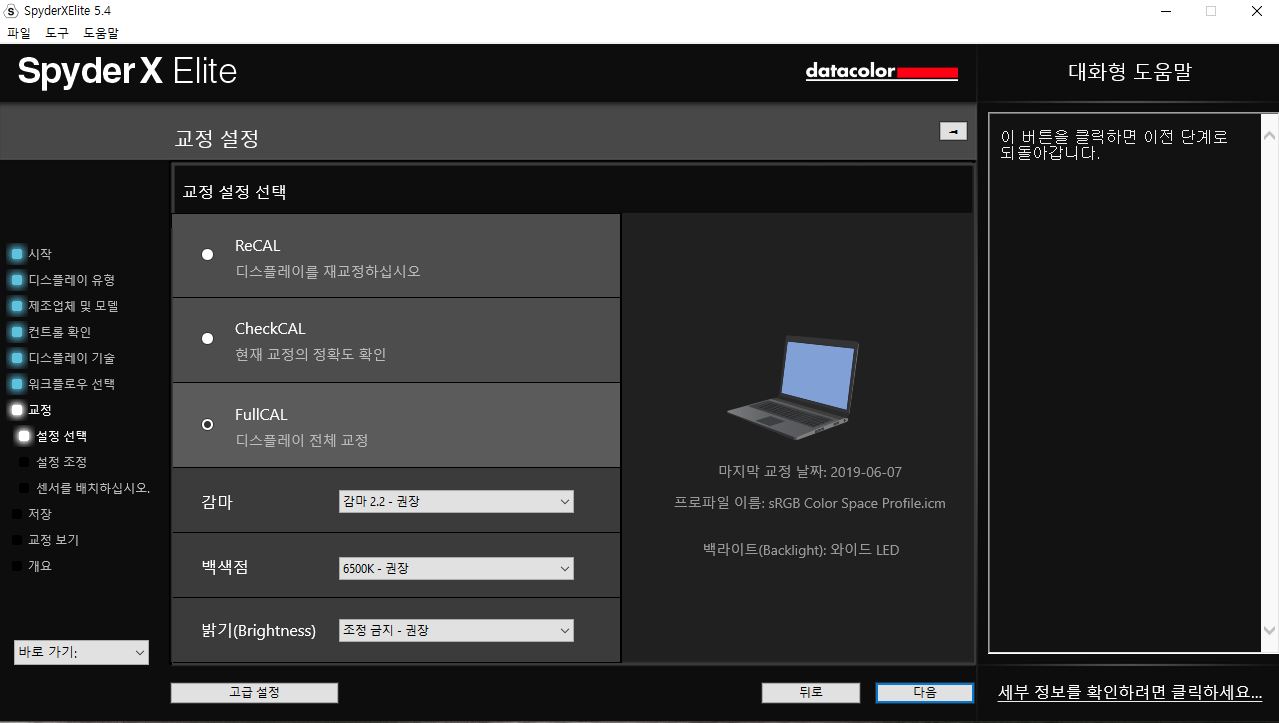Close the SpyderXElite window
This screenshot has width=1279, height=723.
1256,11
